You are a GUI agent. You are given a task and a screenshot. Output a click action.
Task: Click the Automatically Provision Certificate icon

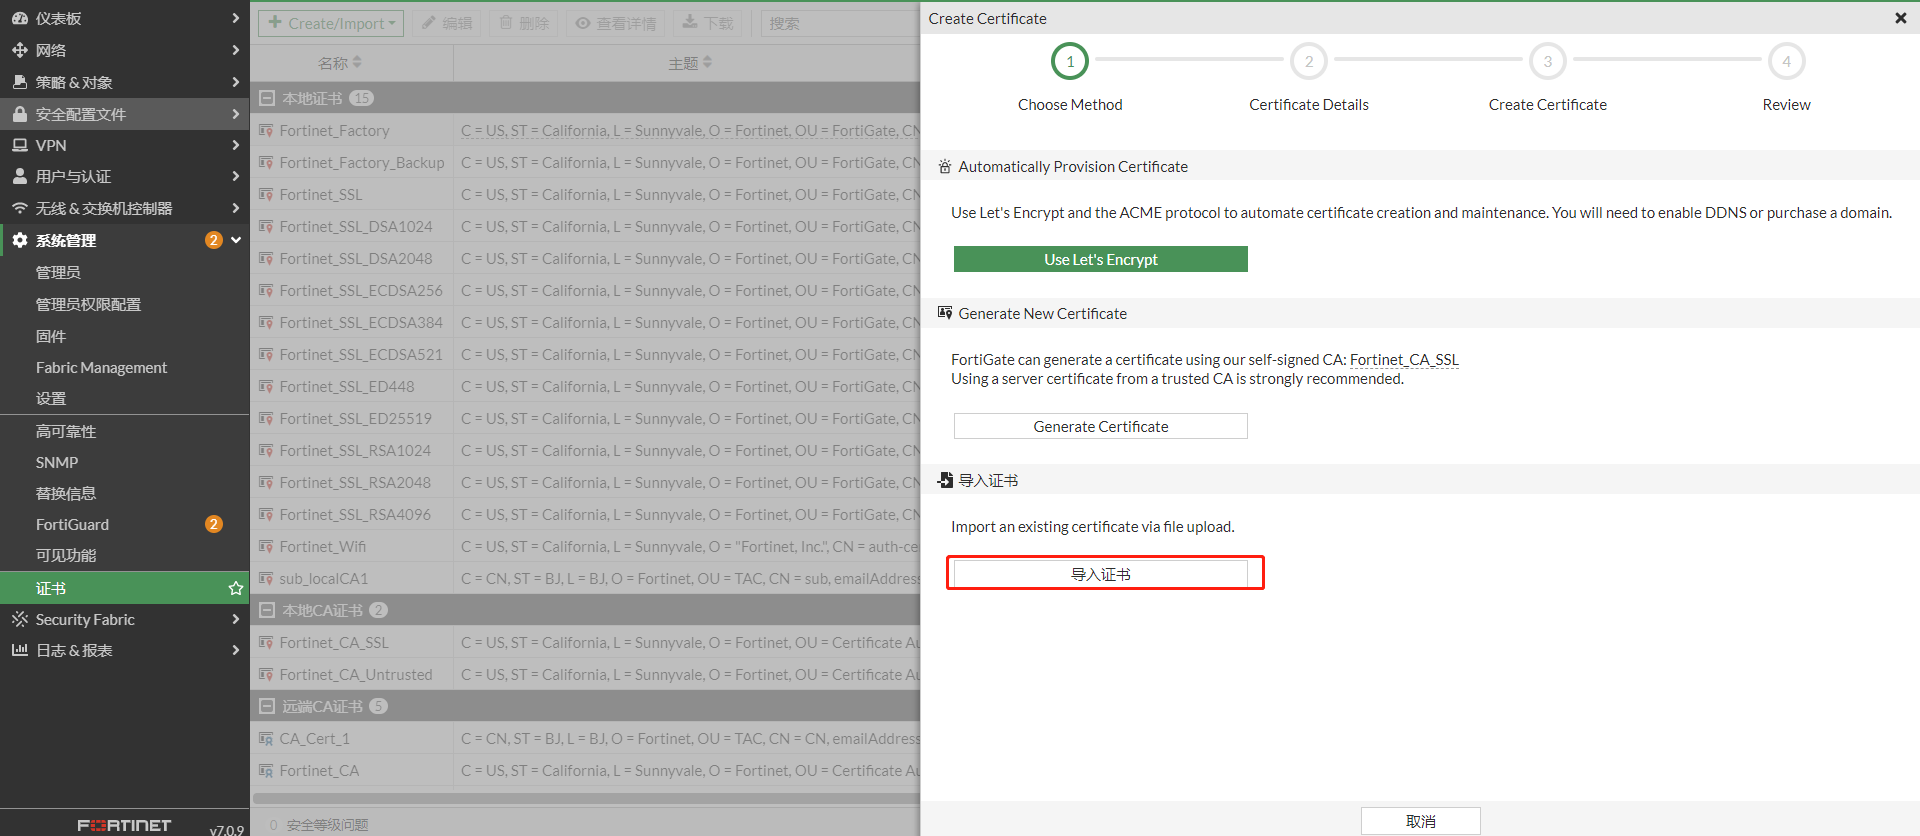(x=944, y=166)
